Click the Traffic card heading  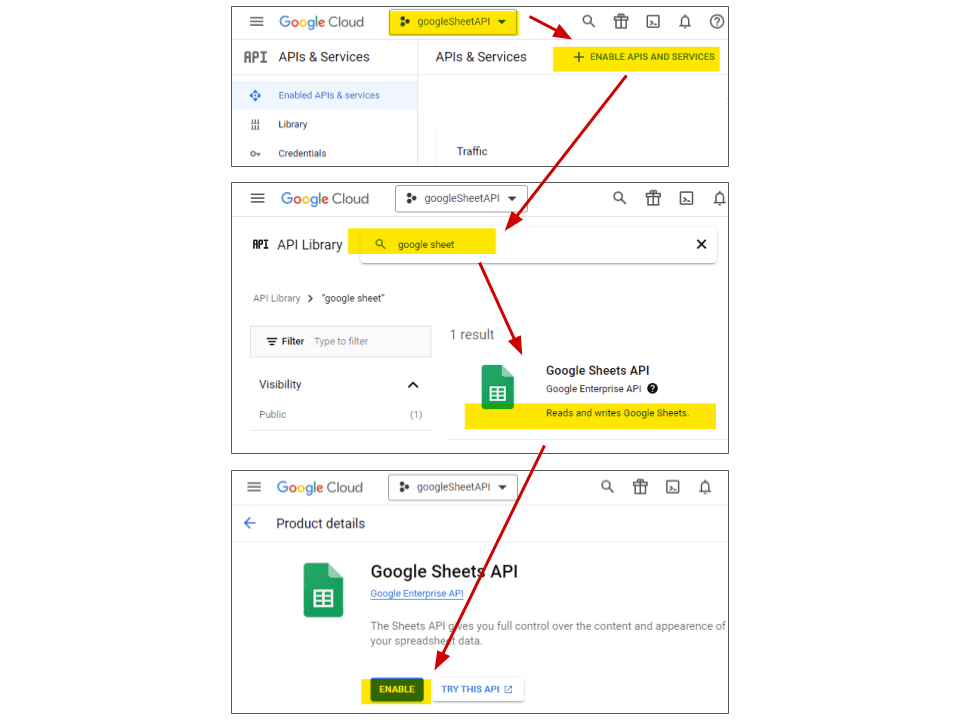[472, 151]
